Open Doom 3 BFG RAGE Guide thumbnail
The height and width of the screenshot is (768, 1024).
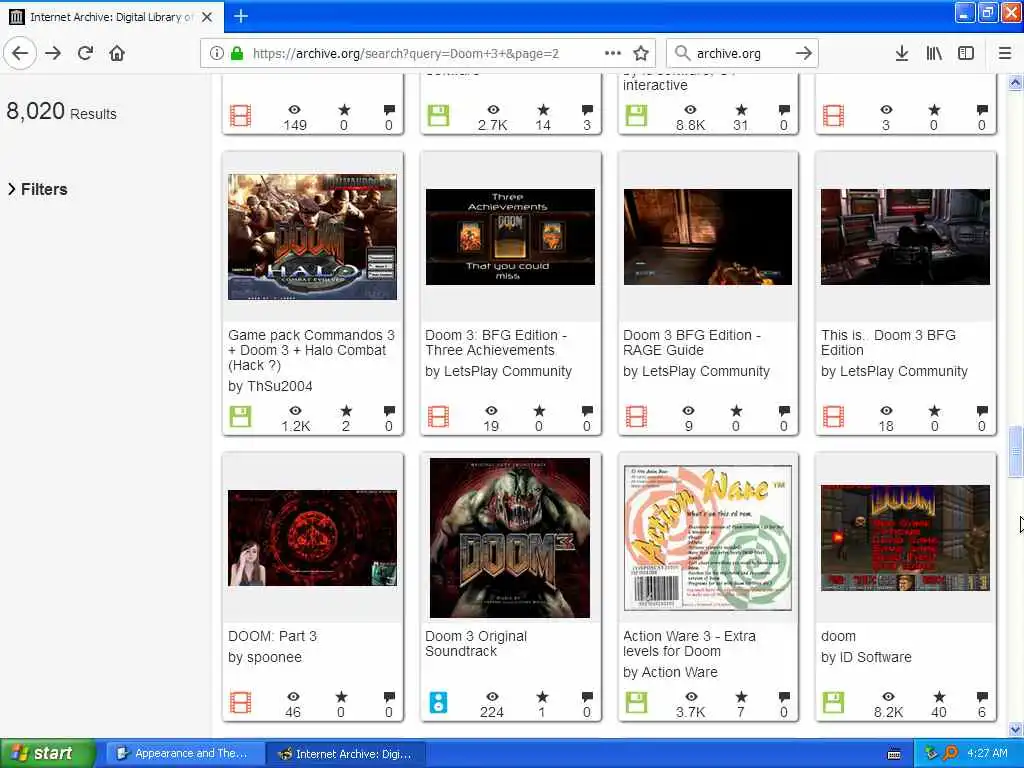click(708, 236)
